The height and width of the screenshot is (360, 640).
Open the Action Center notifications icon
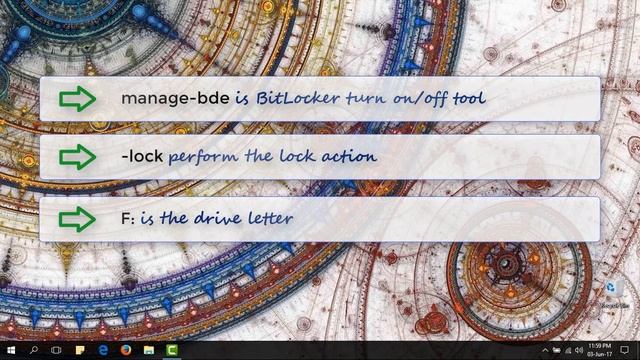coord(624,350)
